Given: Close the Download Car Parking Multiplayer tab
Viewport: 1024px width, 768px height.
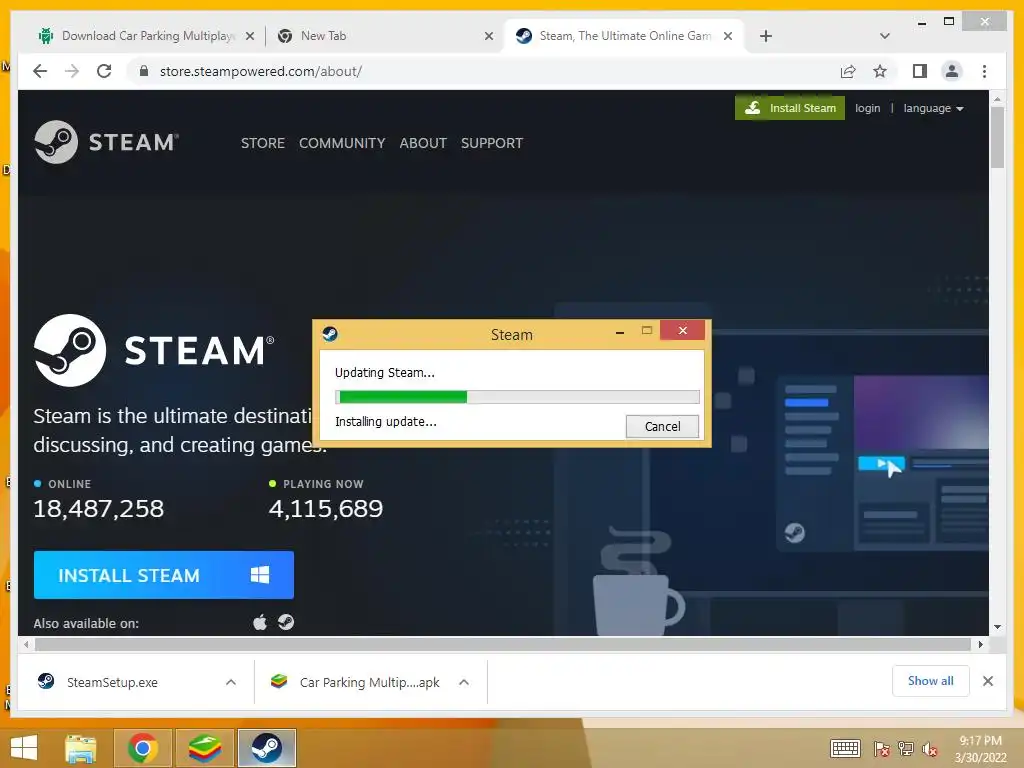Looking at the screenshot, I should pyautogui.click(x=249, y=36).
